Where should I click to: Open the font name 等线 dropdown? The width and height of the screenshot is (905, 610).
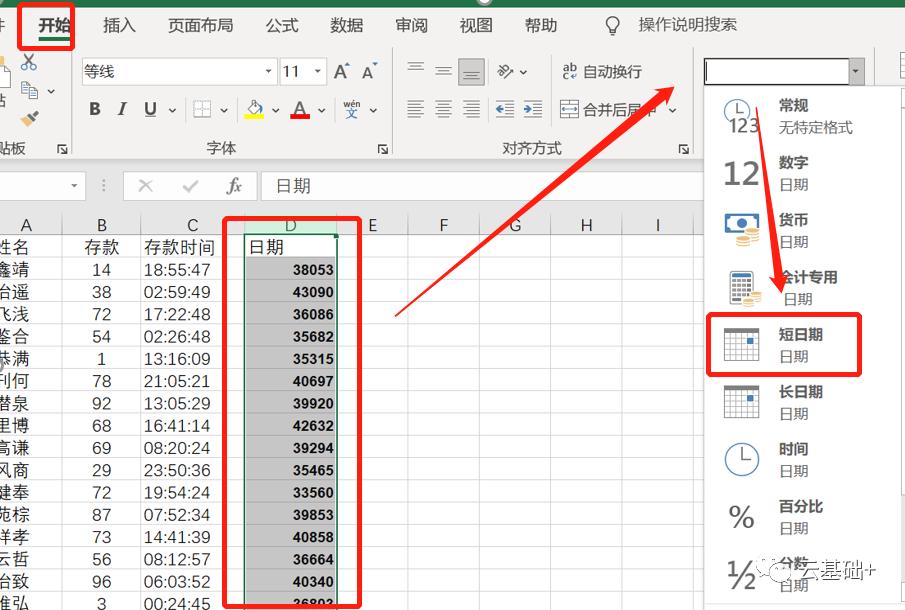click(x=266, y=71)
